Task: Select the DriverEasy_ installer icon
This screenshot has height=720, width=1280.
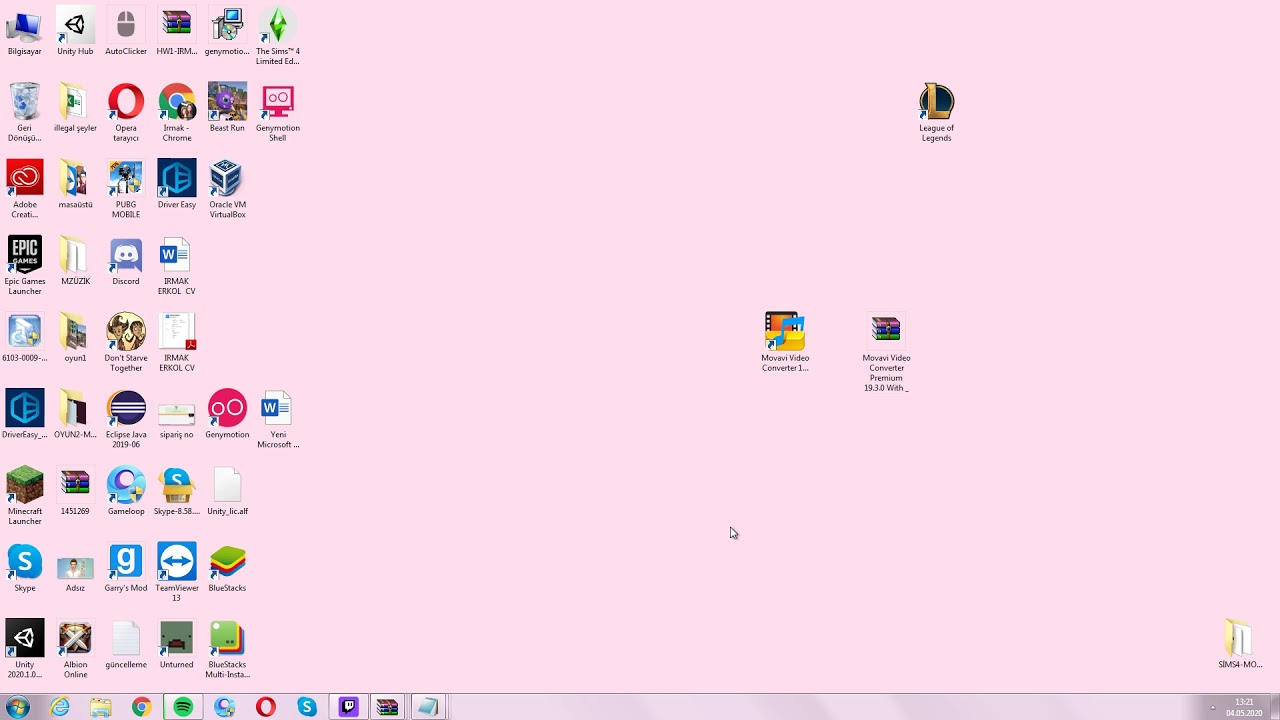Action: [24, 415]
